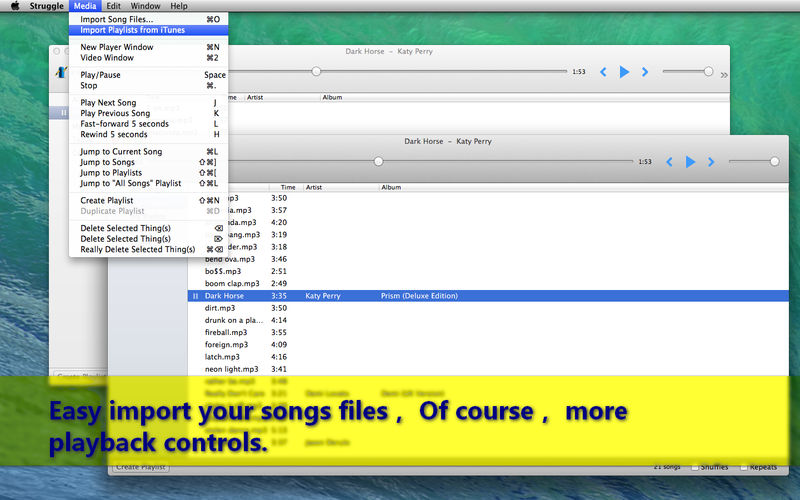Select the Dark Horse song row
Viewport: 800px width, 500px height.
[488, 296]
